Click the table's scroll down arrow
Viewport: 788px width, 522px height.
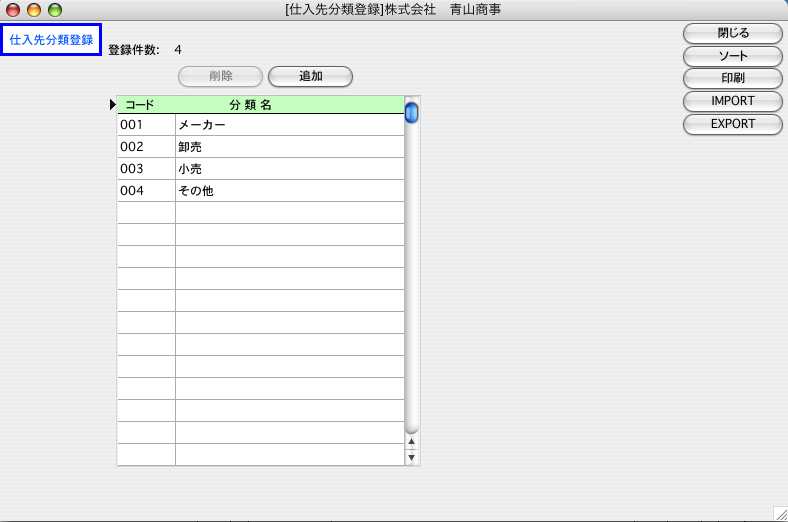click(411, 457)
